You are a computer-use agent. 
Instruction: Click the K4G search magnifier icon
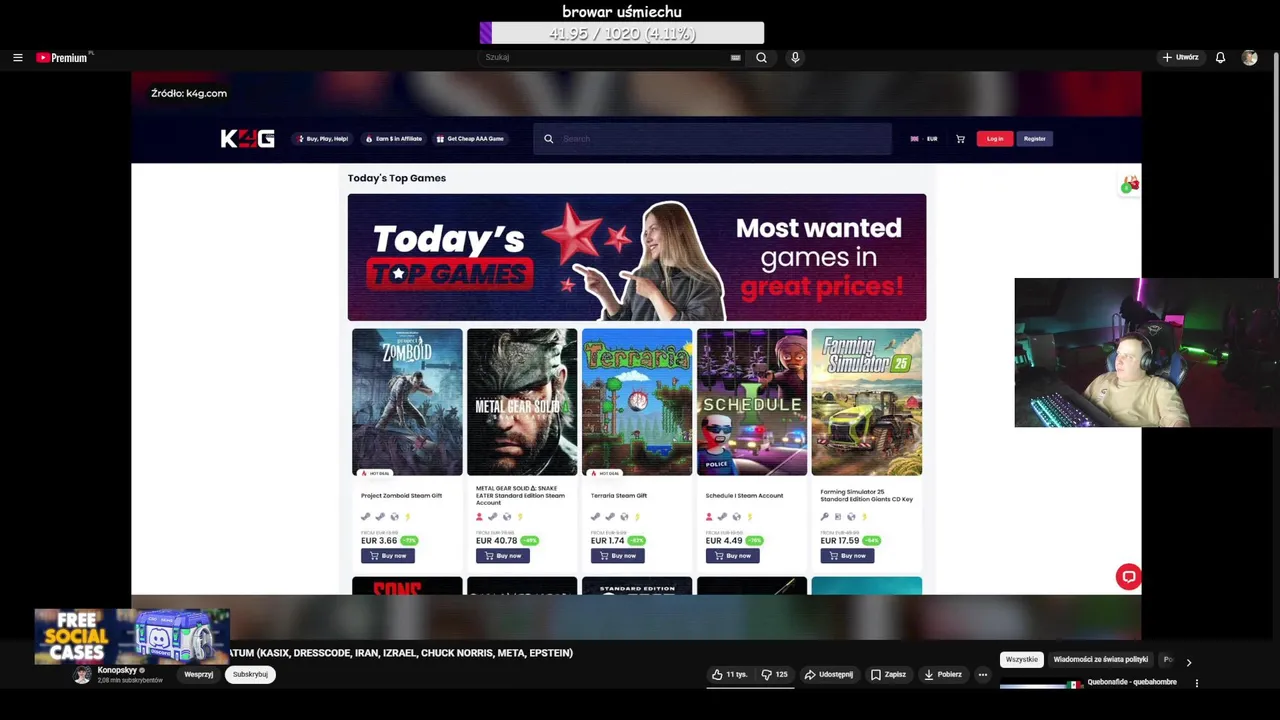548,139
